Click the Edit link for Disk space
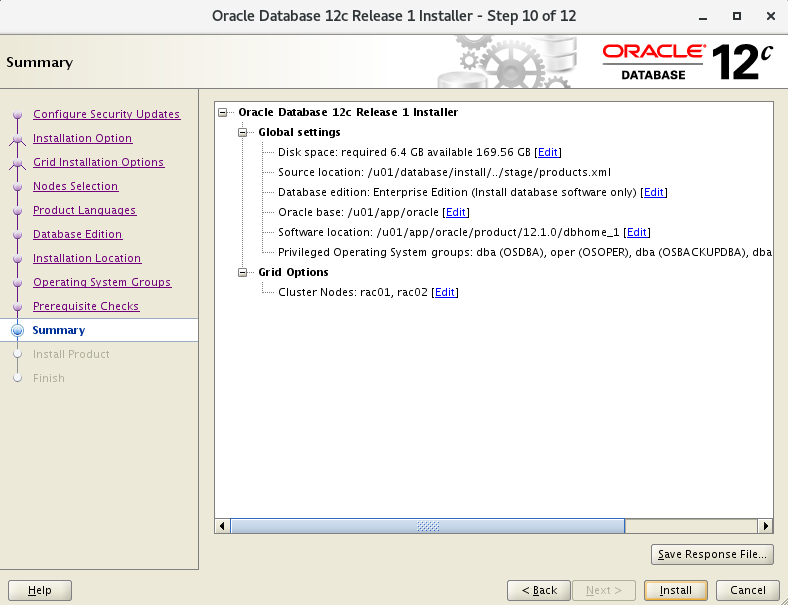Screen dimensions: 788x605 pyautogui.click(x=548, y=152)
